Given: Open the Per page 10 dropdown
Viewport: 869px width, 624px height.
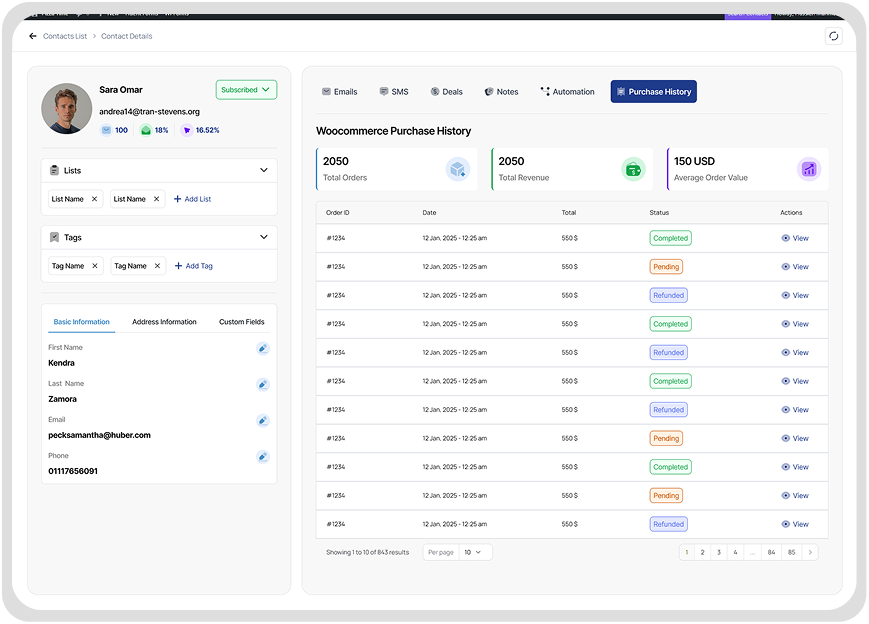Looking at the screenshot, I should click(472, 552).
